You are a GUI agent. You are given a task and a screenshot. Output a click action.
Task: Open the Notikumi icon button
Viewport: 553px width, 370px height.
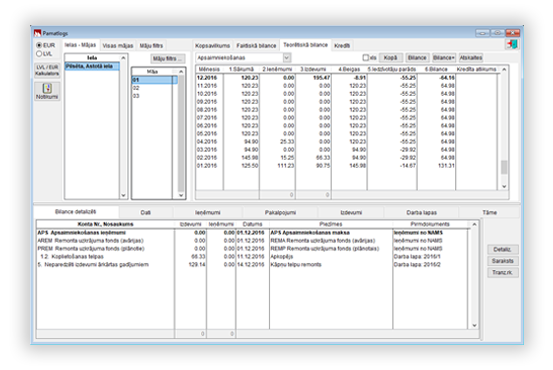click(x=47, y=91)
